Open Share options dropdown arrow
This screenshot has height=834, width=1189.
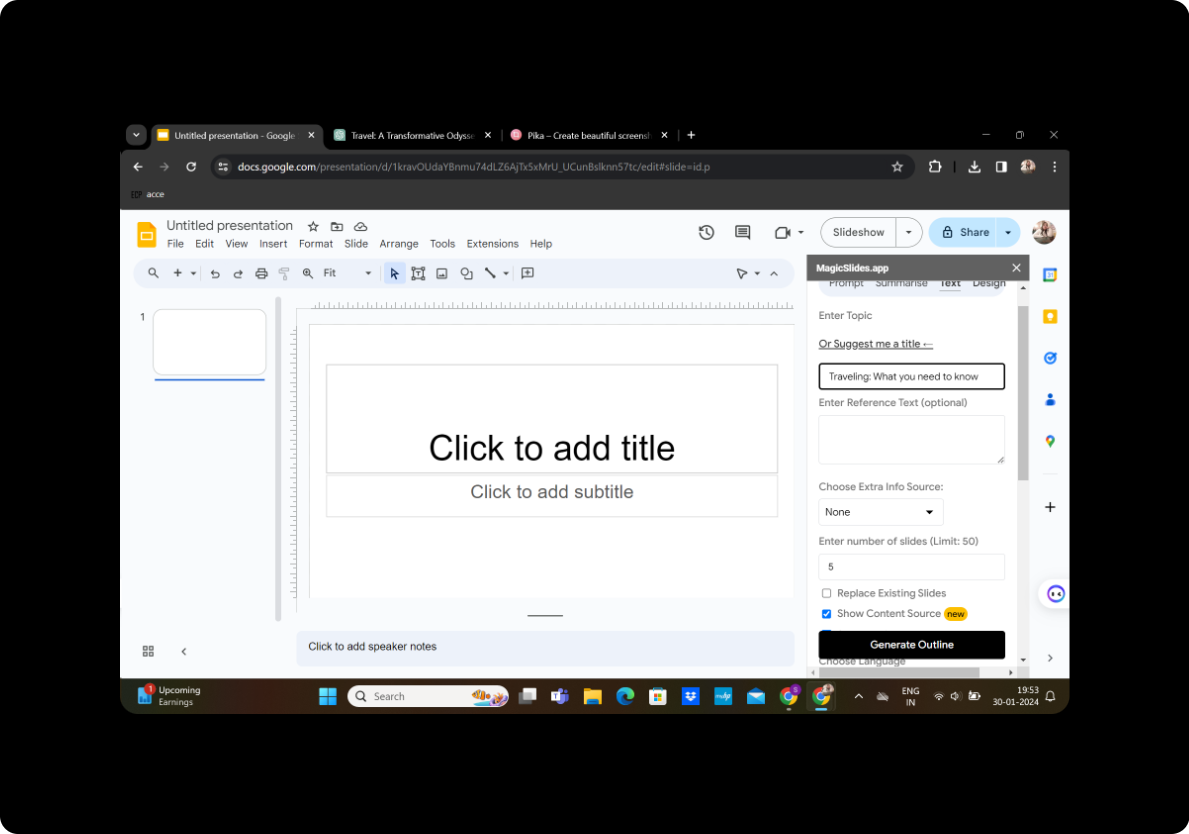(1008, 233)
